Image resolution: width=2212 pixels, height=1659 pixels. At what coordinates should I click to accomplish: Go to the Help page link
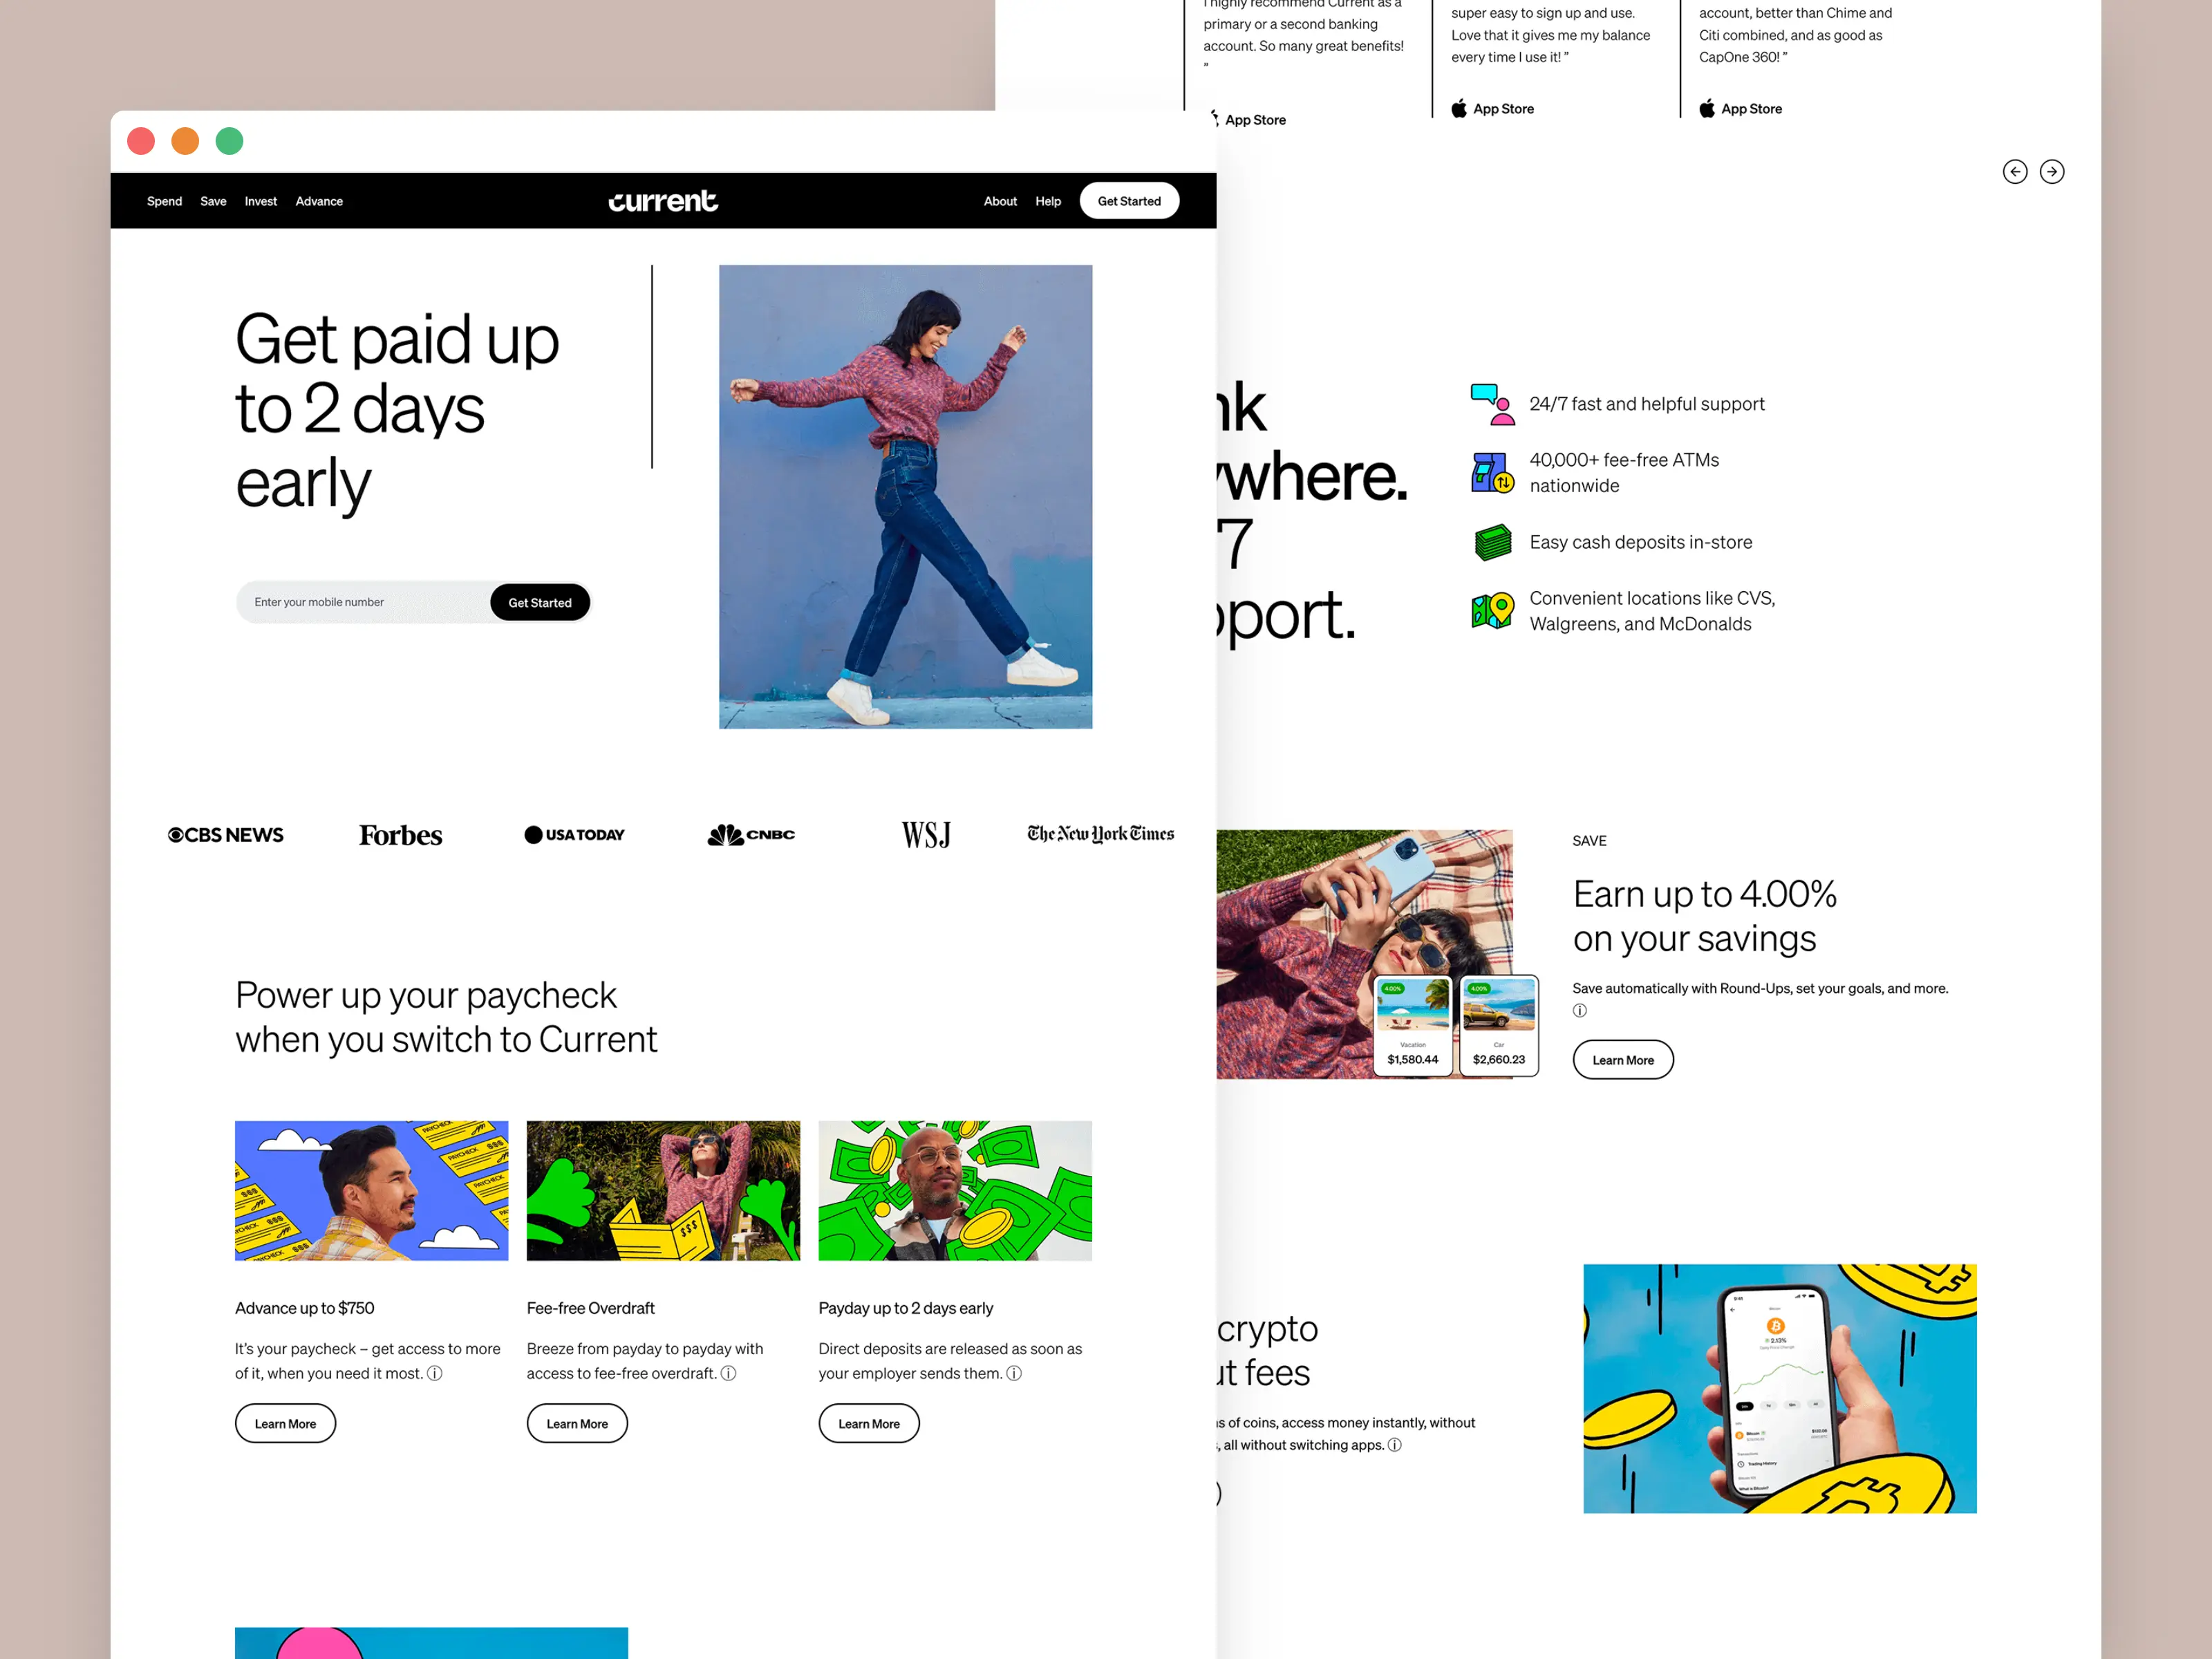(1048, 201)
